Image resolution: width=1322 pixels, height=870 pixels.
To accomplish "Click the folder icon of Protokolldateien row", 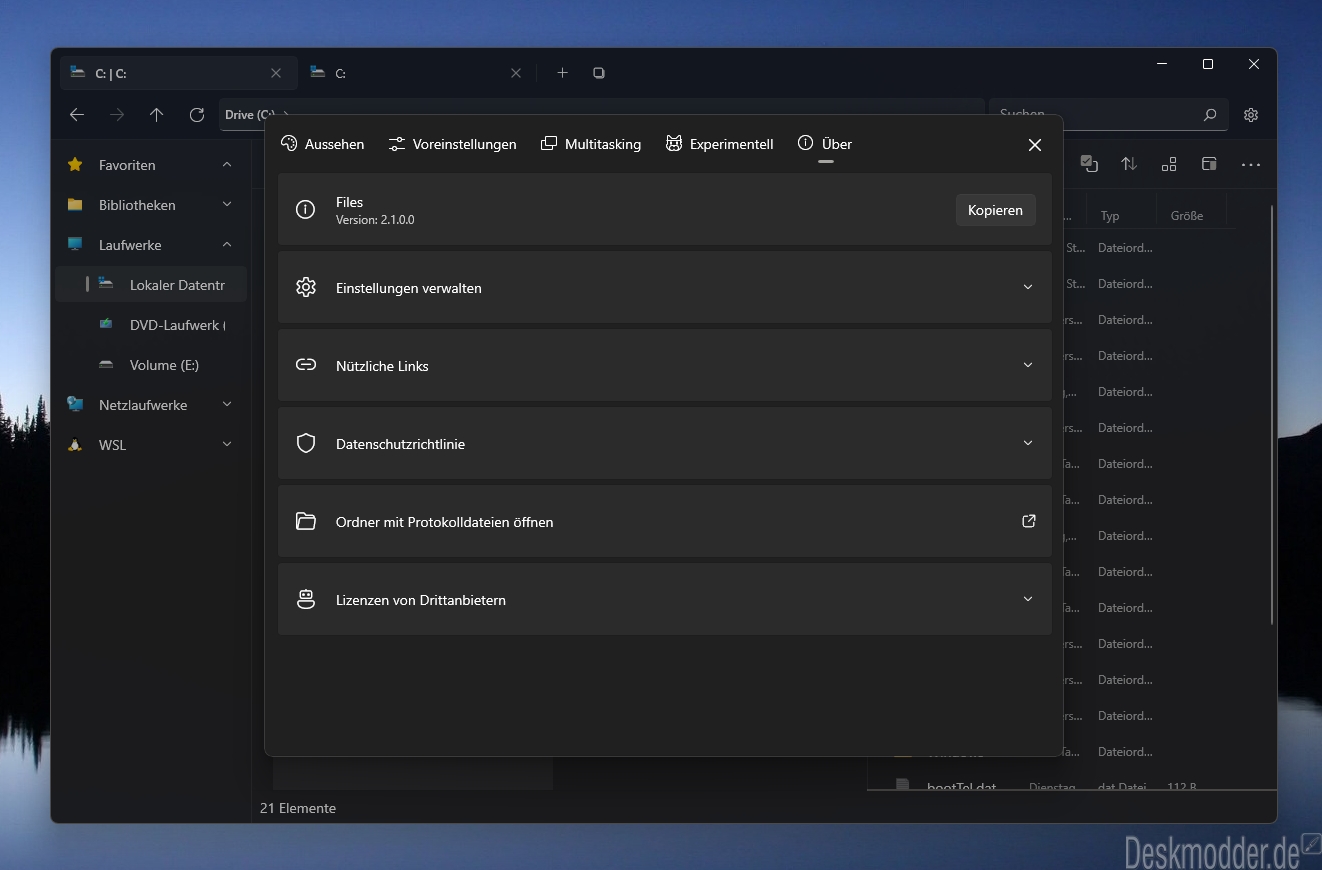I will 306,521.
